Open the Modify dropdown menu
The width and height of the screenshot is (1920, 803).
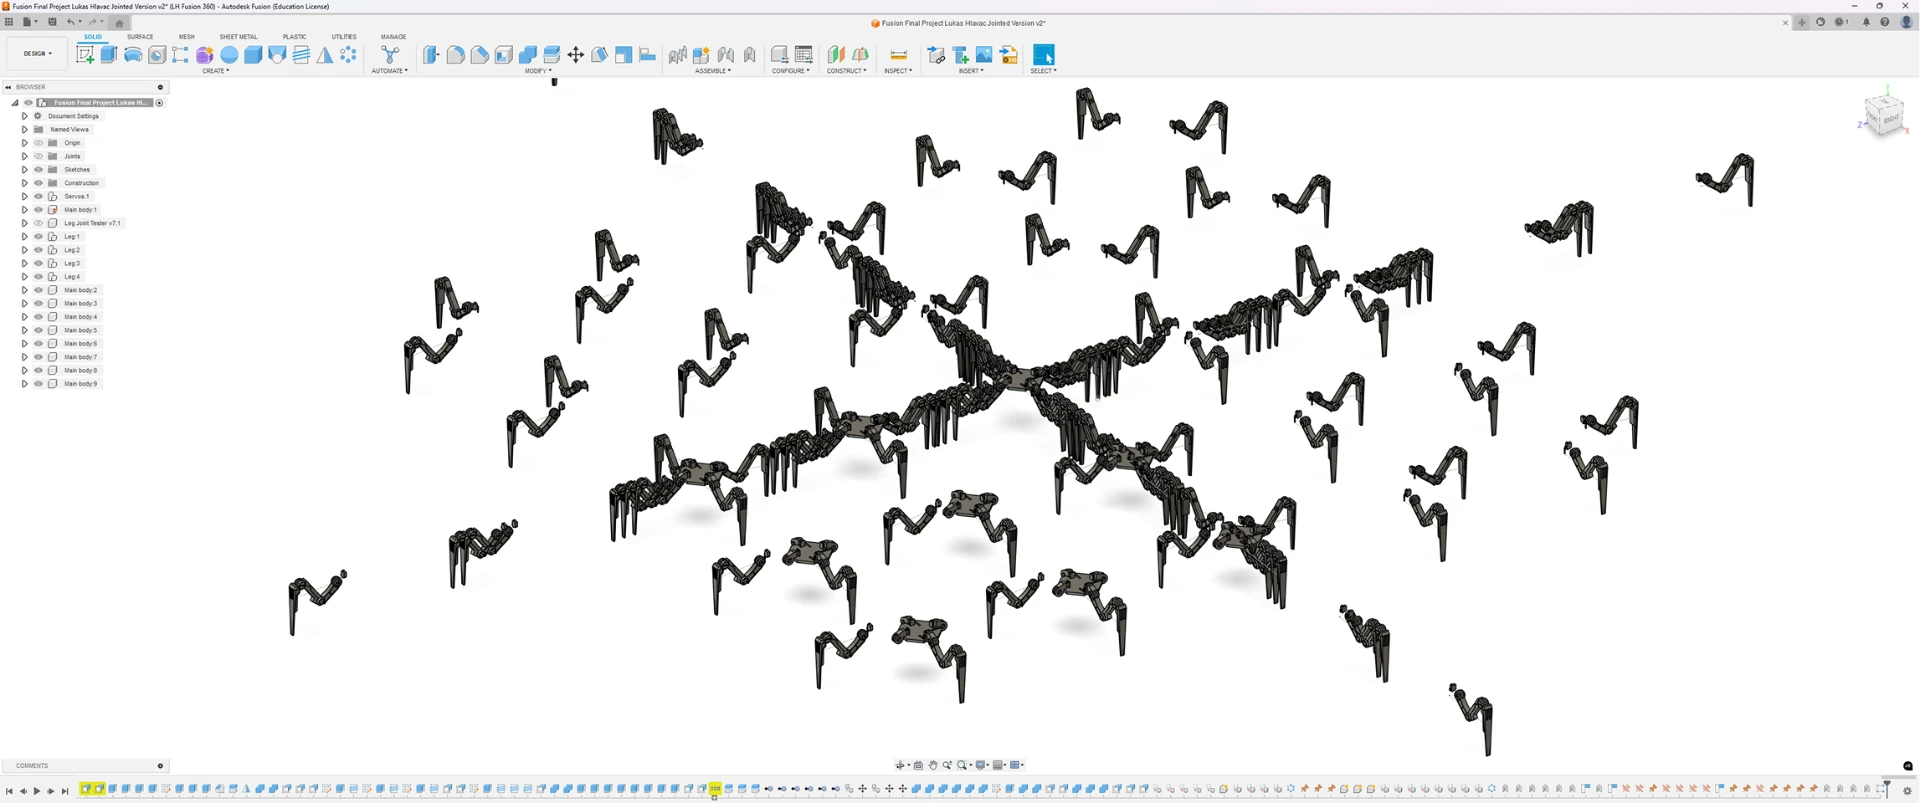point(538,71)
